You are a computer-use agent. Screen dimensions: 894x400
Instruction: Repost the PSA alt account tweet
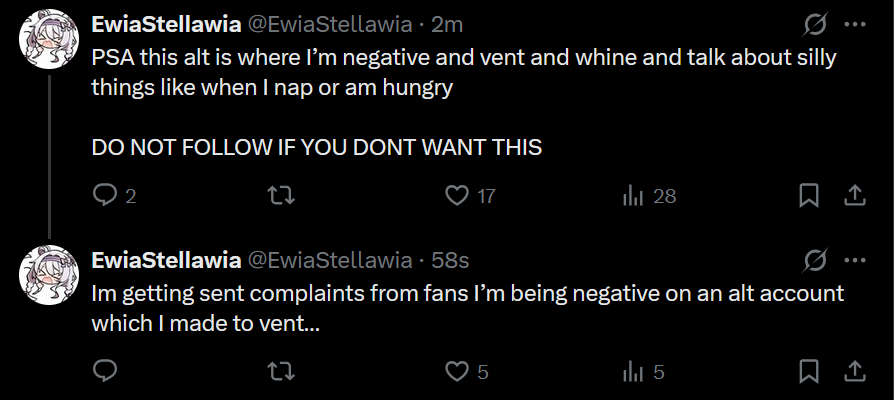pyautogui.click(x=282, y=196)
